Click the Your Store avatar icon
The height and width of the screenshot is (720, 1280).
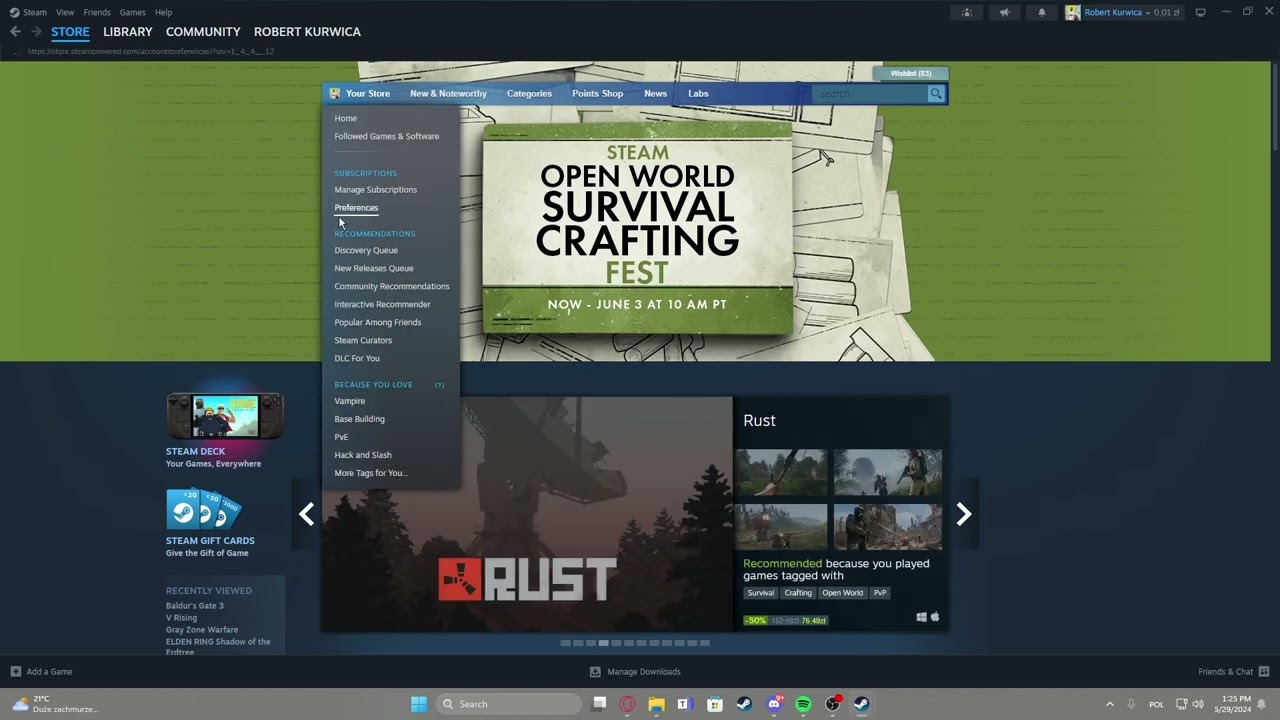[x=335, y=94]
